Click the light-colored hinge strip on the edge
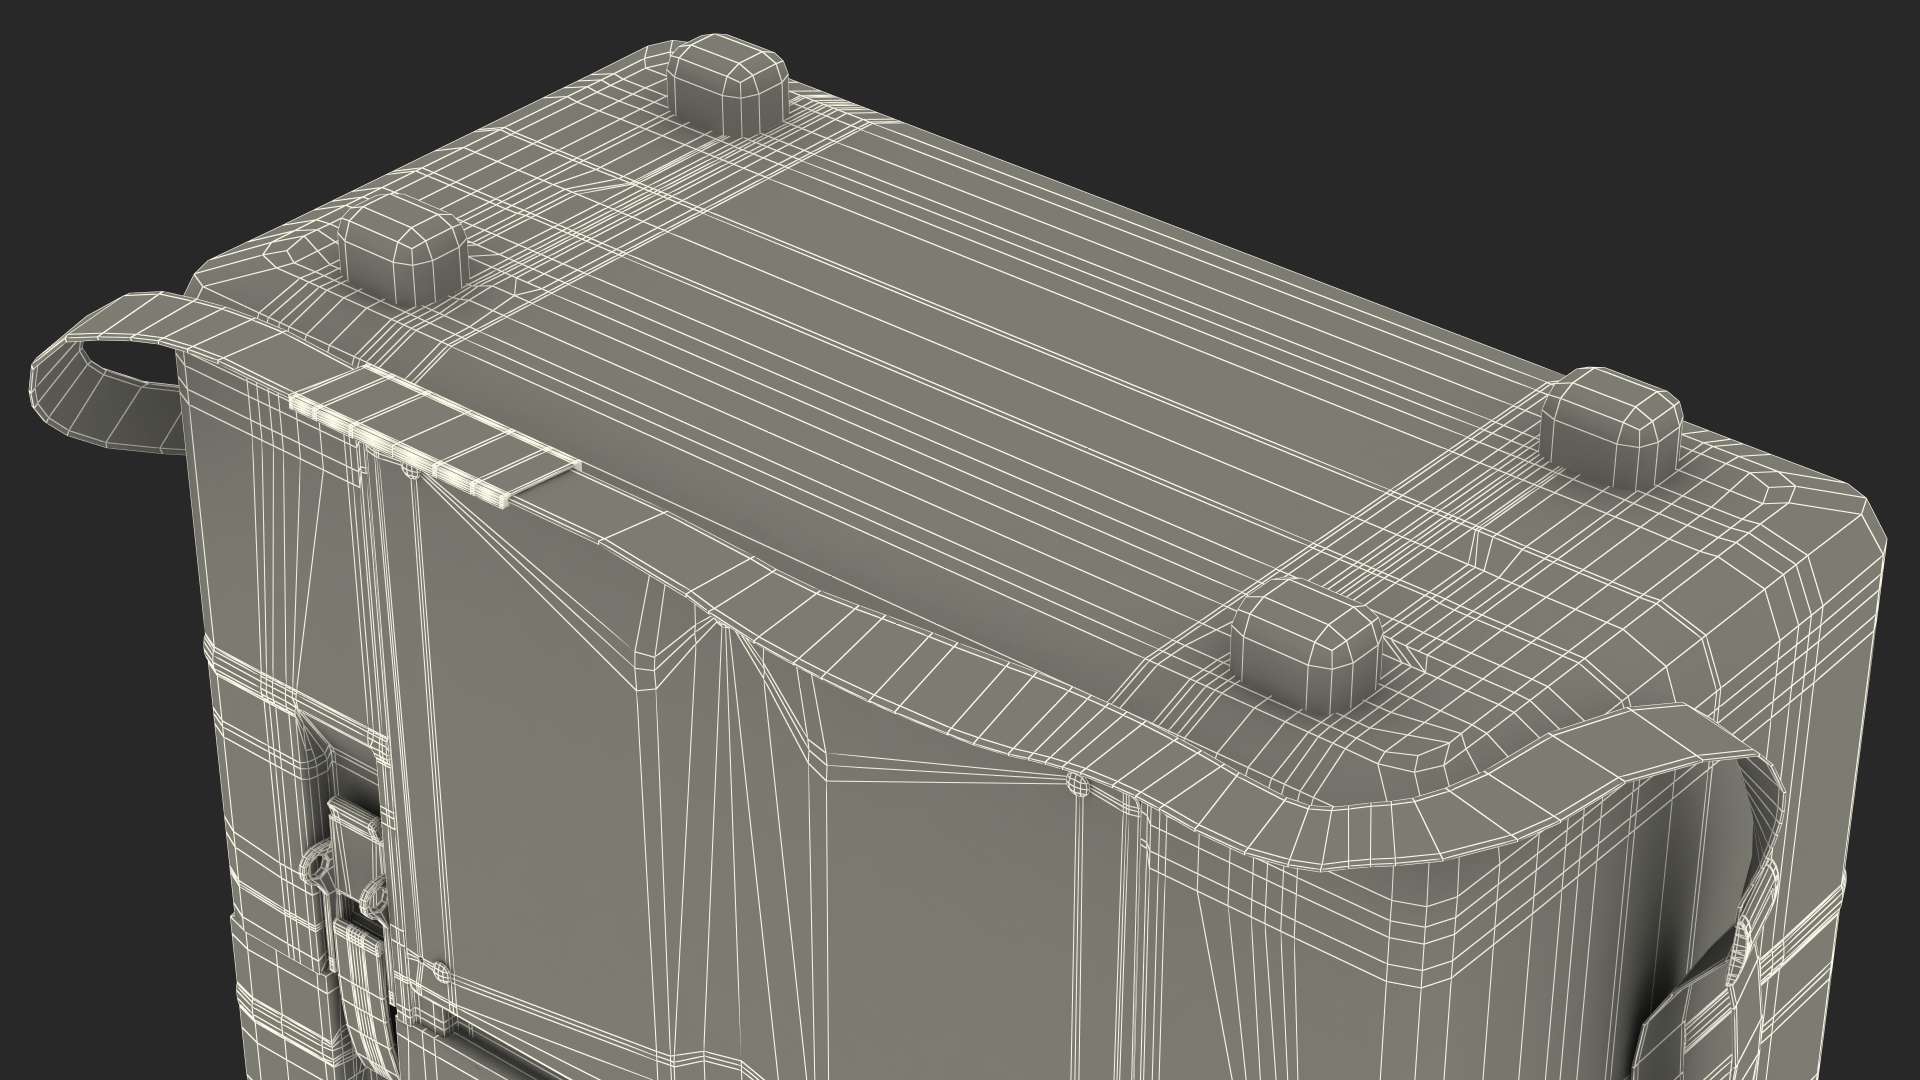The width and height of the screenshot is (1920, 1080). pos(432,439)
